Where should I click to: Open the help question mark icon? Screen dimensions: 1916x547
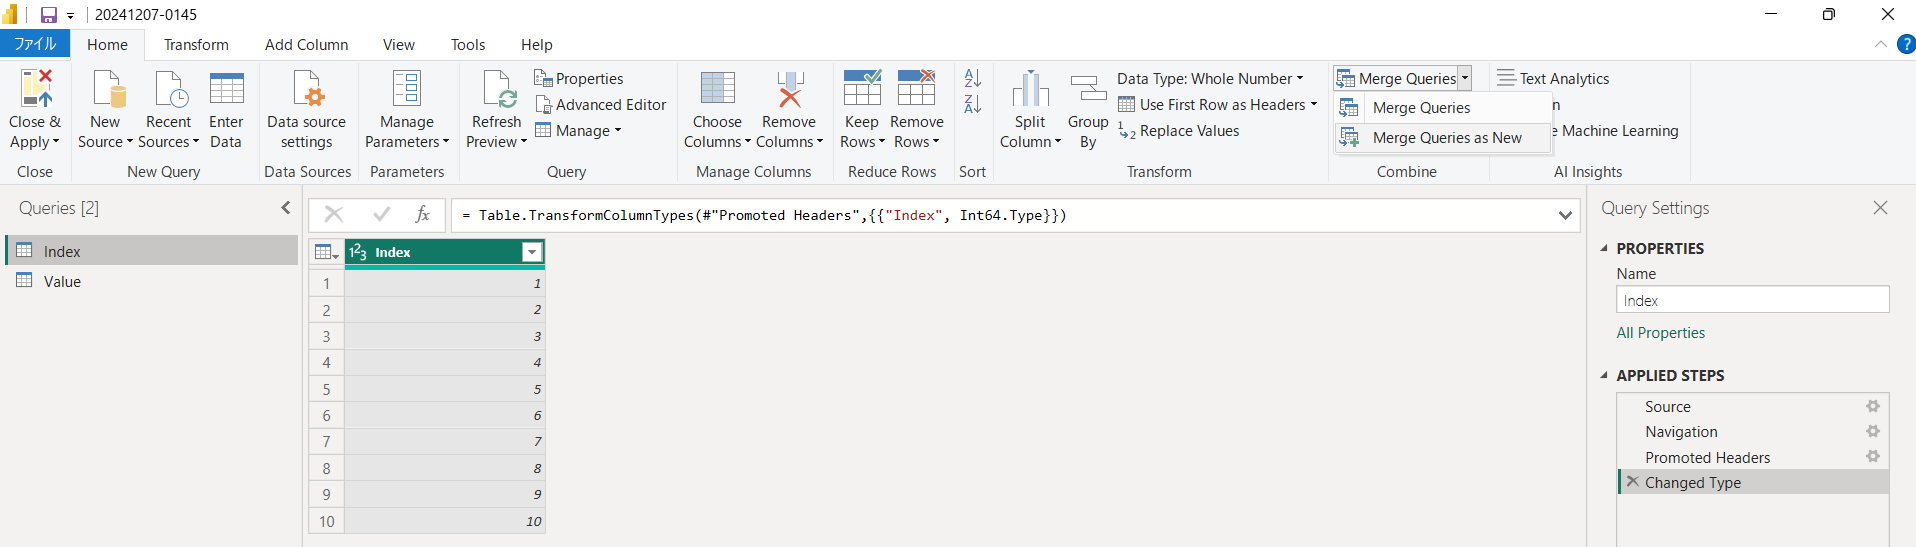1906,44
